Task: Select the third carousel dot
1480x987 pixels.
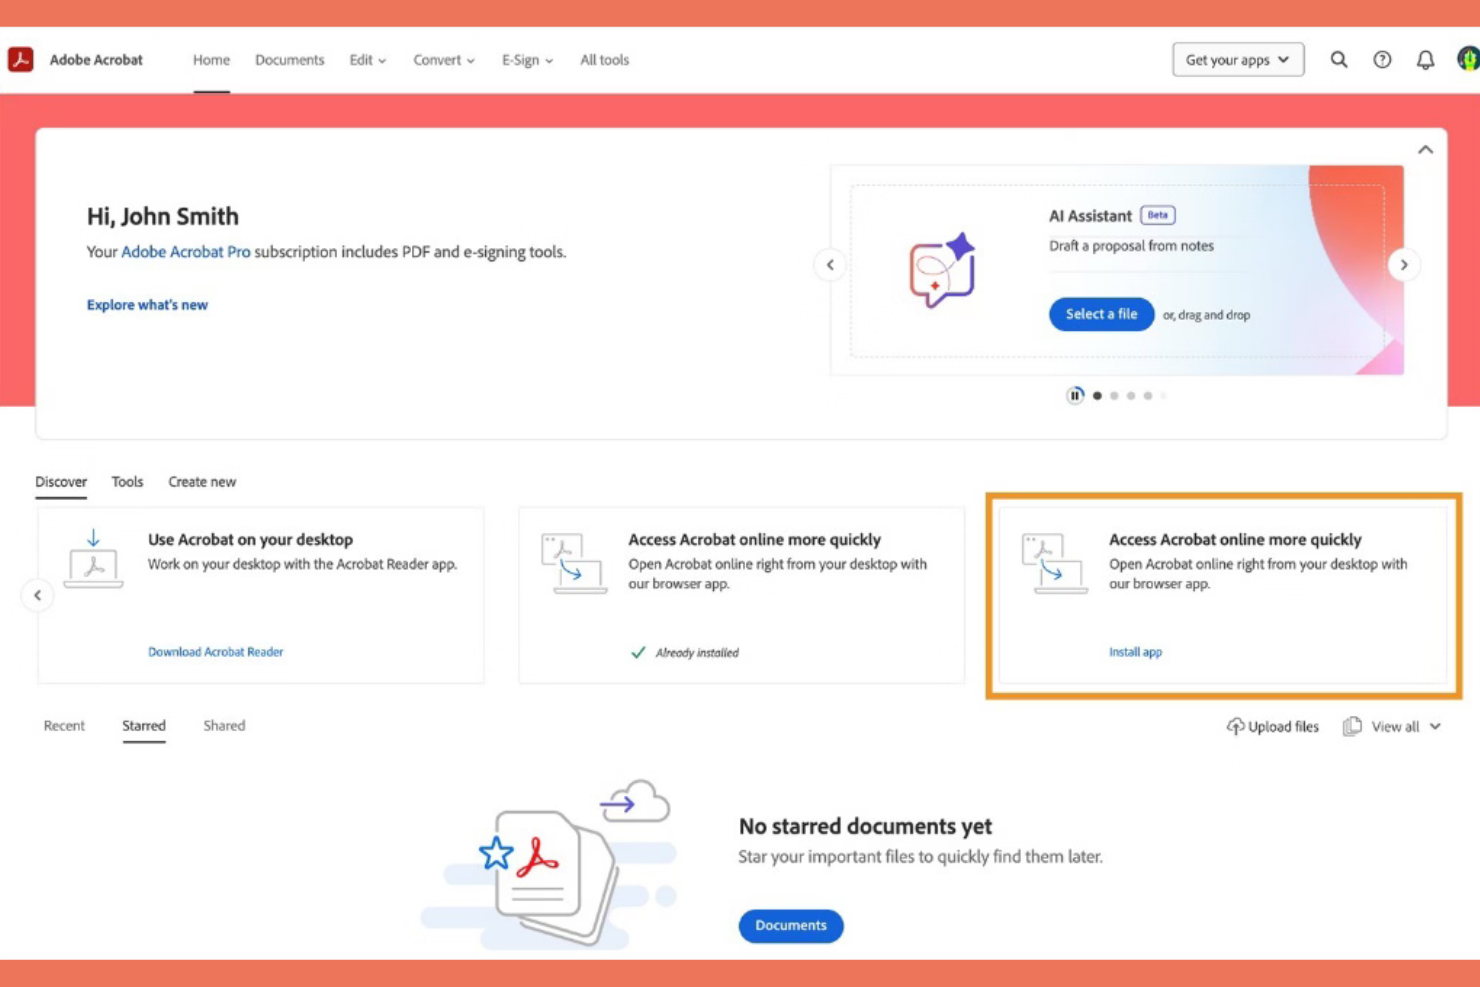Action: (x=1131, y=396)
